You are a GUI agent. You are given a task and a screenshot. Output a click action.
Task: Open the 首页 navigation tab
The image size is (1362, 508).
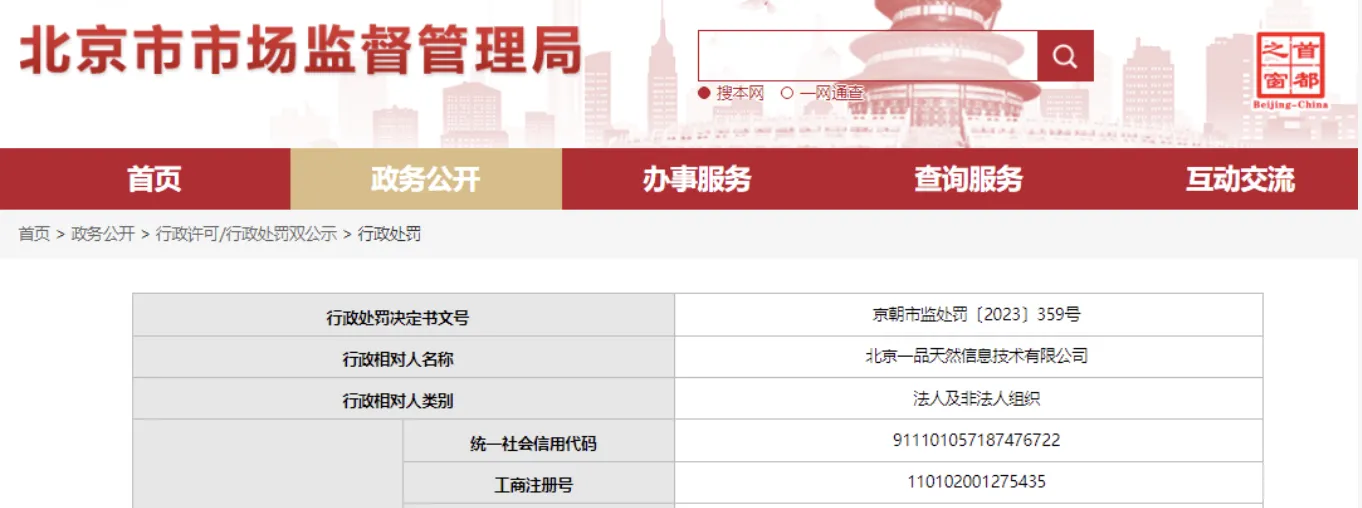point(154,179)
